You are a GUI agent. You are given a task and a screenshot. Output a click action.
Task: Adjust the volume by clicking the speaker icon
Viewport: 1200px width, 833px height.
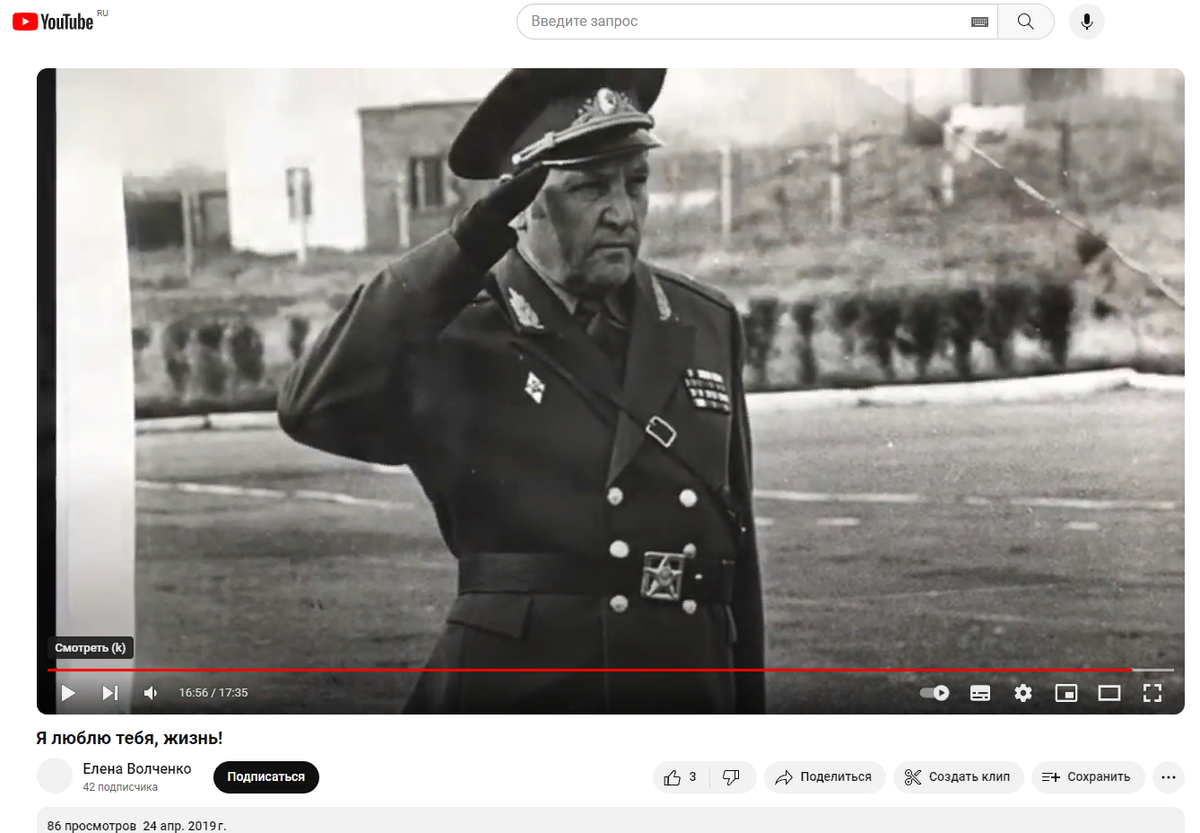[x=150, y=692]
